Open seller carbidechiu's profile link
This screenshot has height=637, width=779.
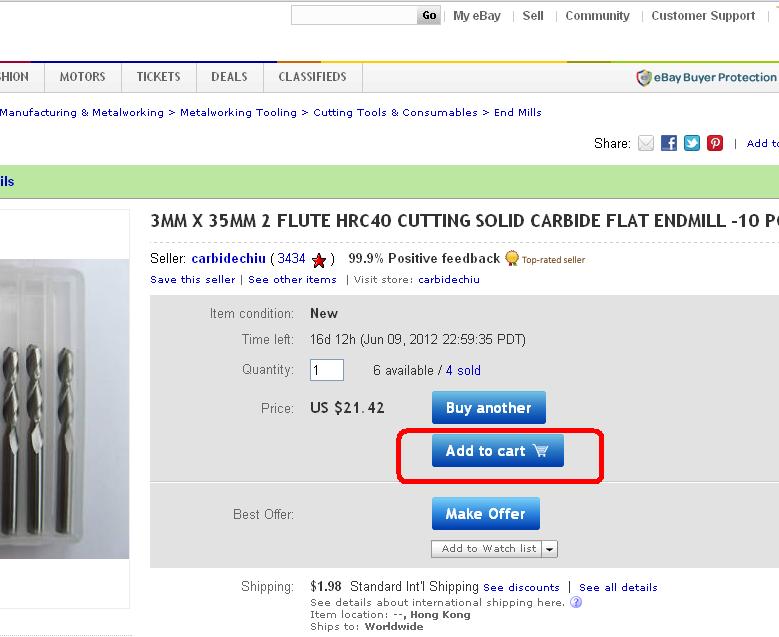[228, 259]
